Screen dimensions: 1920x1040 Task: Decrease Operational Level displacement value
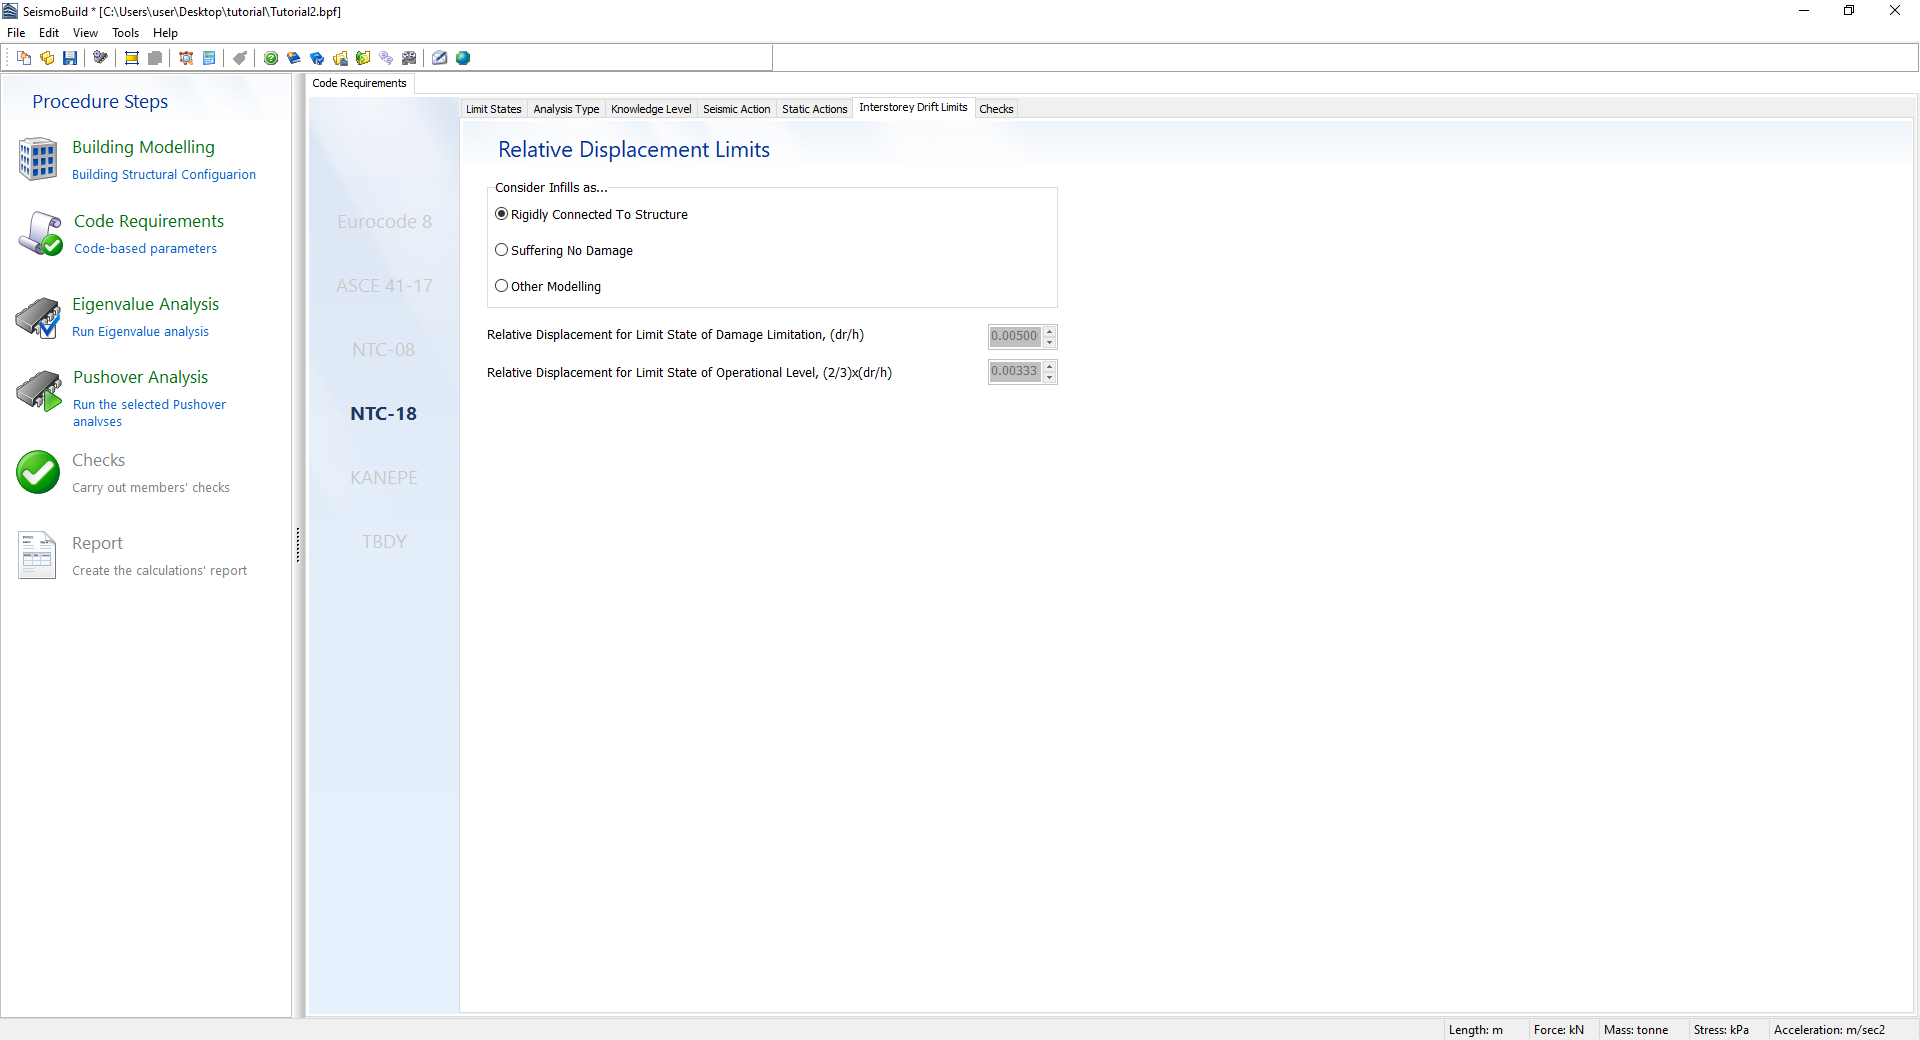pyautogui.click(x=1049, y=377)
